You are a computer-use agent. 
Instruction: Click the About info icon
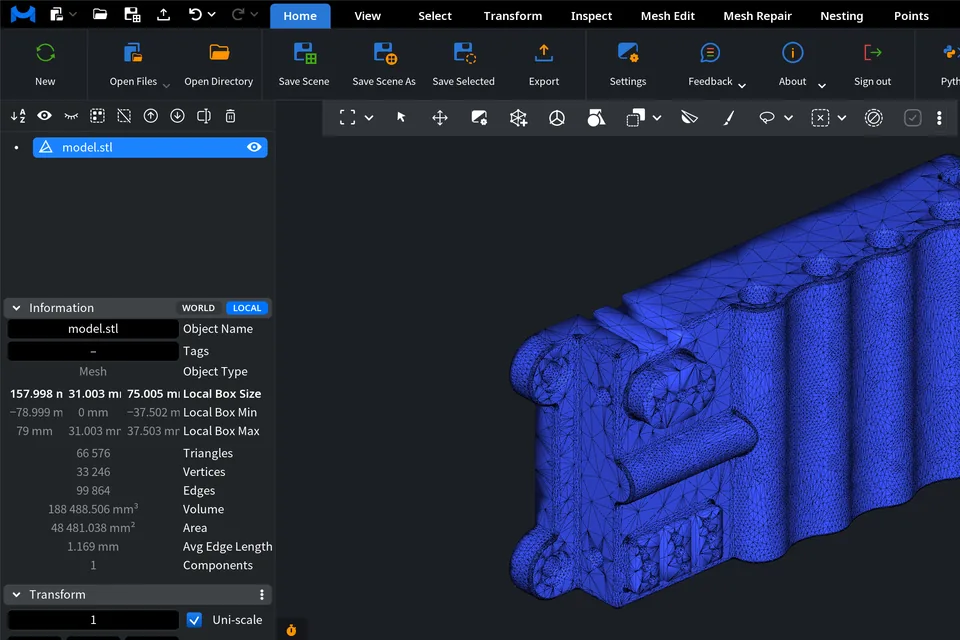(792, 53)
